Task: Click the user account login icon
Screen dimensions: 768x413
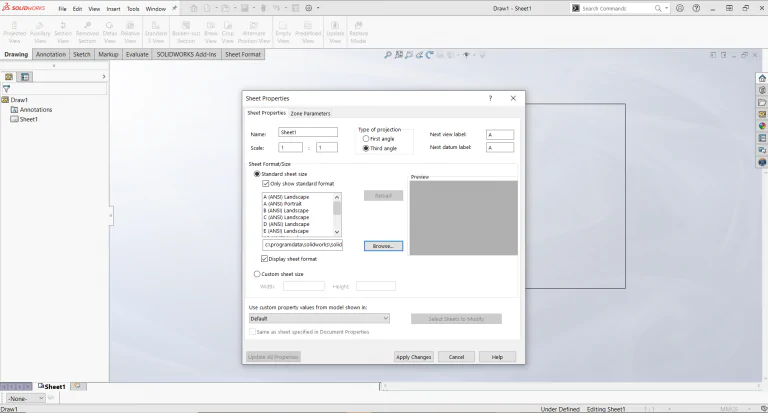Action: pos(680,8)
